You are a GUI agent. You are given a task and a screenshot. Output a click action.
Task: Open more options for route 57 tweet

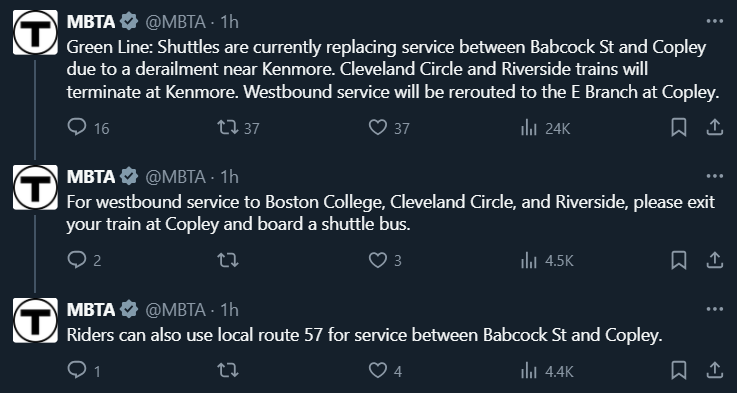point(714,309)
